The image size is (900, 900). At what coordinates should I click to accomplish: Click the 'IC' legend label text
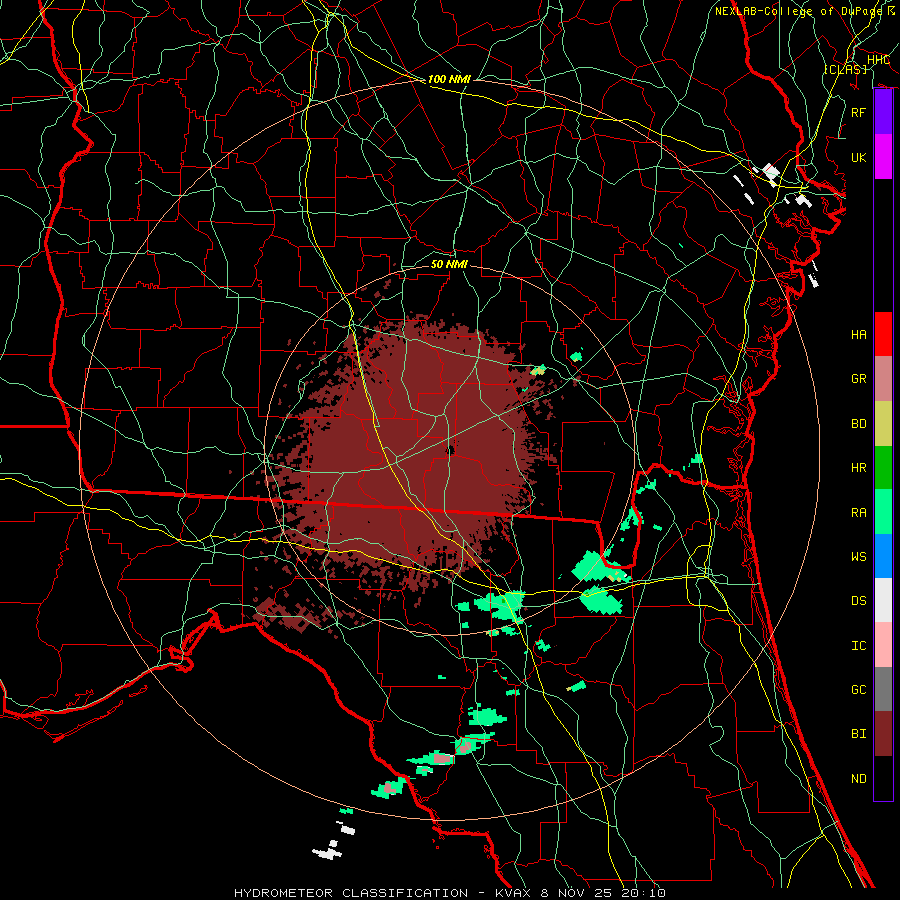[859, 646]
